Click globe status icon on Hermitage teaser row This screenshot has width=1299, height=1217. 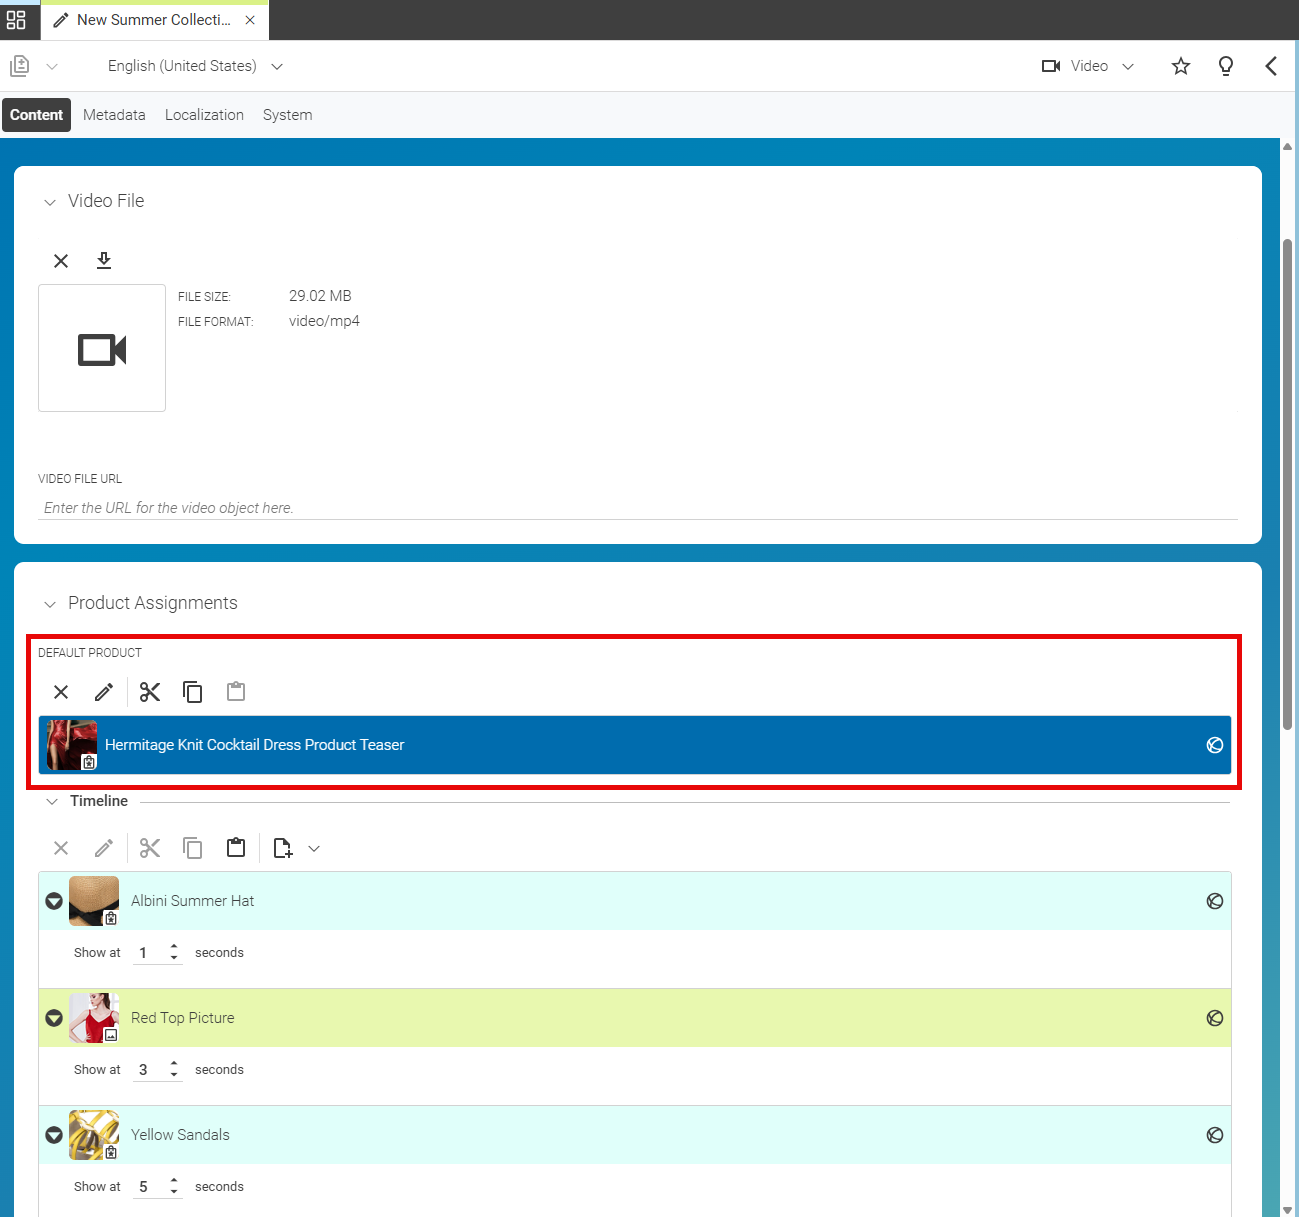tap(1215, 745)
